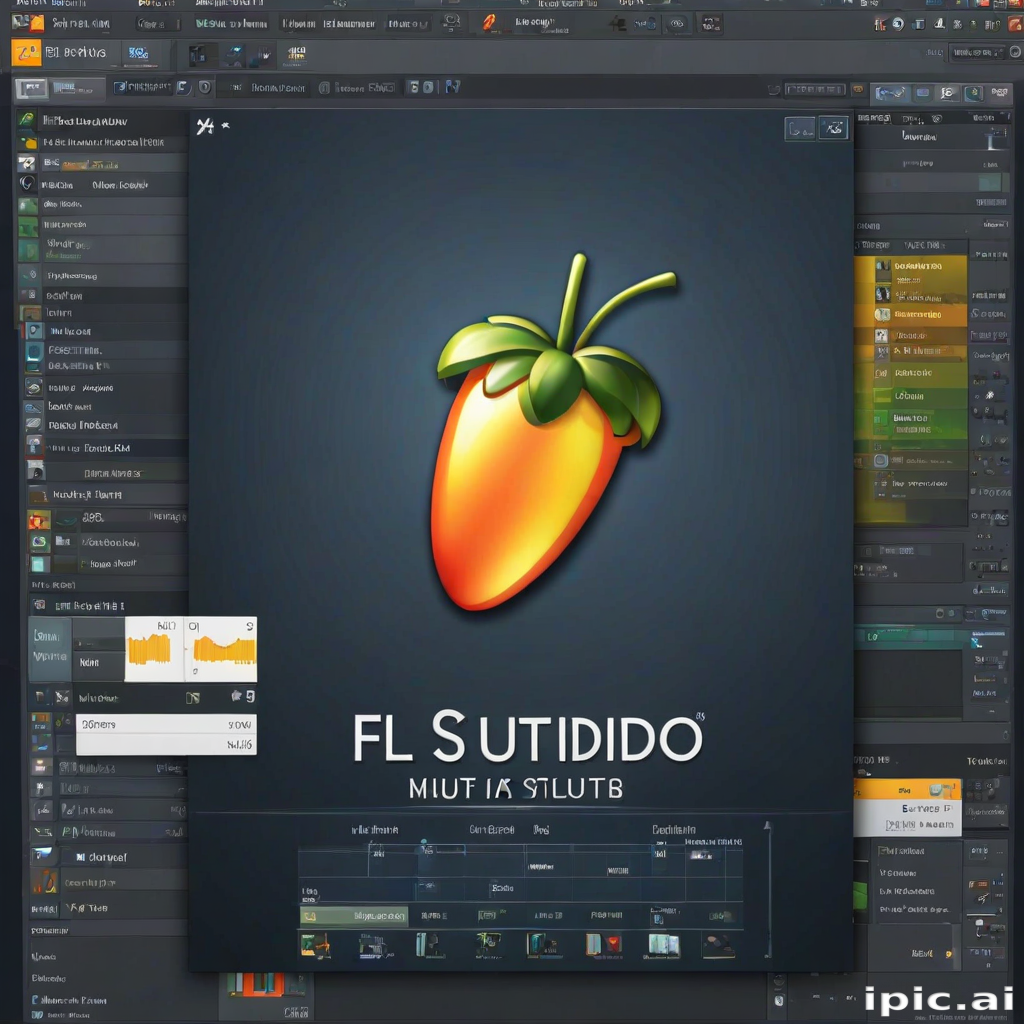This screenshot has height=1024, width=1024.
Task: Open the first green-and-orange thumbnail in the splash bottom row
Action: (315, 945)
